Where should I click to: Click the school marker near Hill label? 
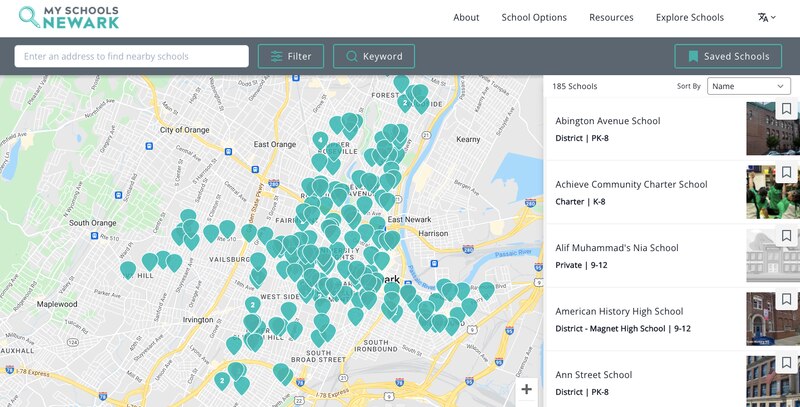128,270
